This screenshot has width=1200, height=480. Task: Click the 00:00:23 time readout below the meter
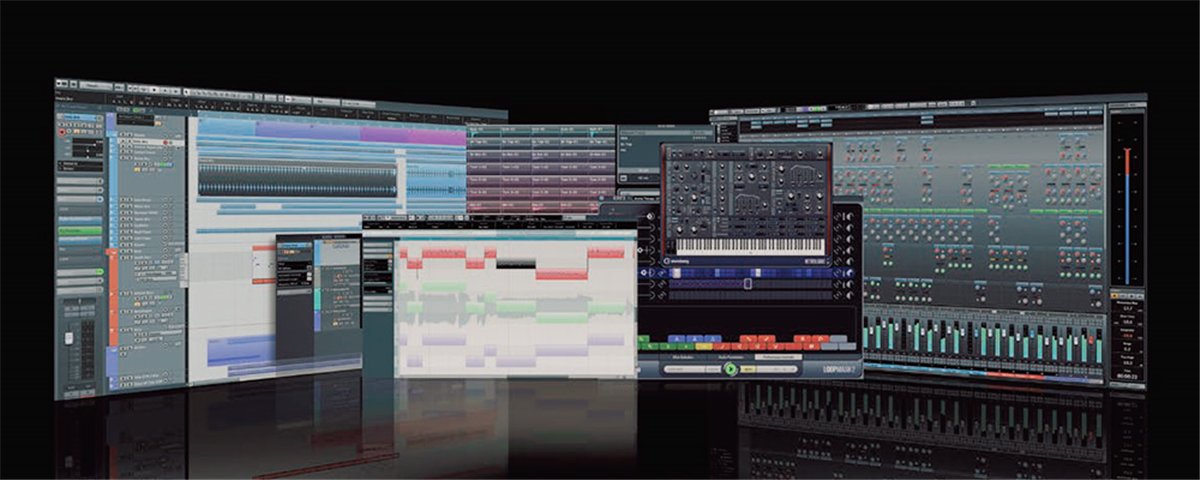click(1126, 378)
